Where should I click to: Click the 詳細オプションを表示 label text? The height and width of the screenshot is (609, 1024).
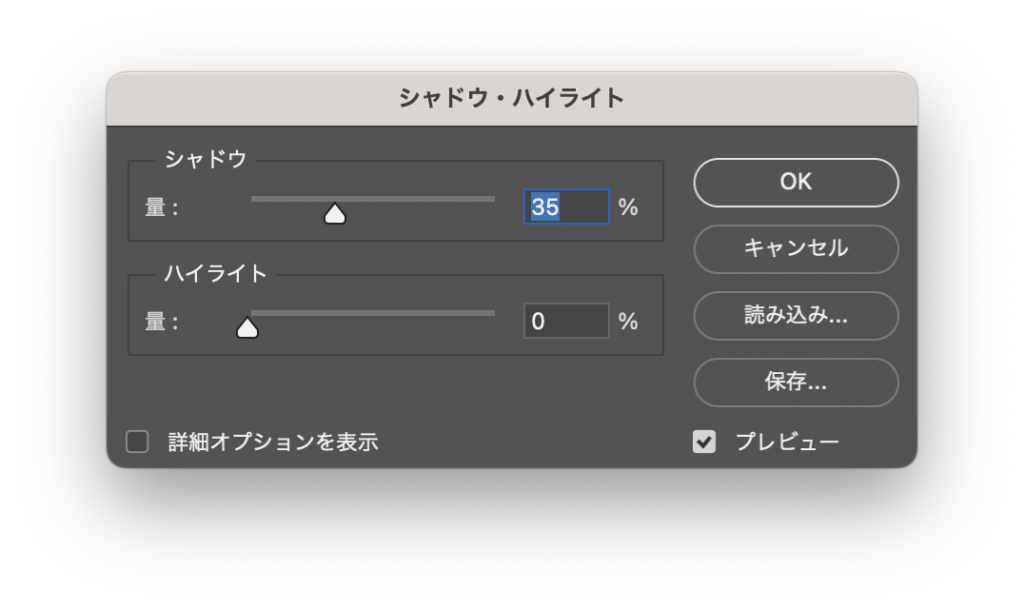(x=273, y=442)
